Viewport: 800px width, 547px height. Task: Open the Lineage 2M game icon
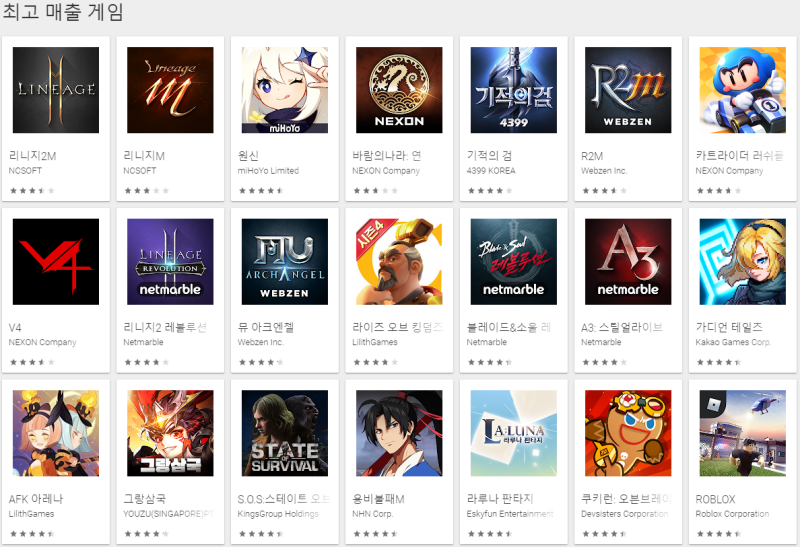(x=56, y=90)
